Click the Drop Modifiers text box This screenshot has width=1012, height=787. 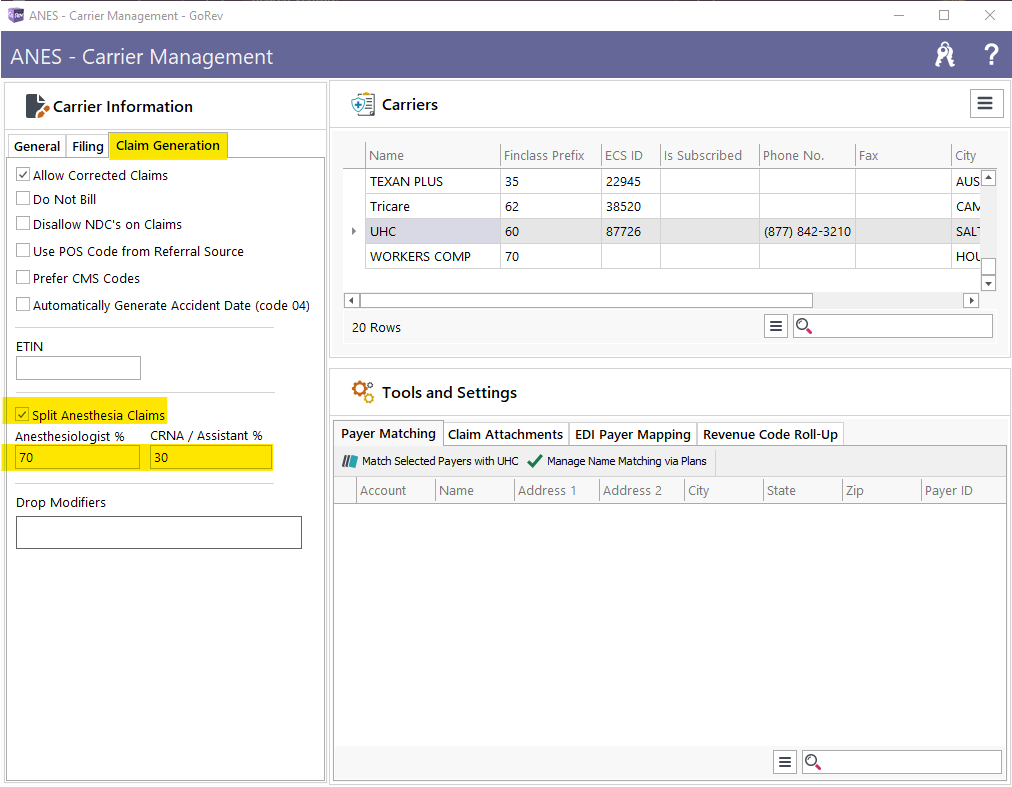(x=159, y=532)
